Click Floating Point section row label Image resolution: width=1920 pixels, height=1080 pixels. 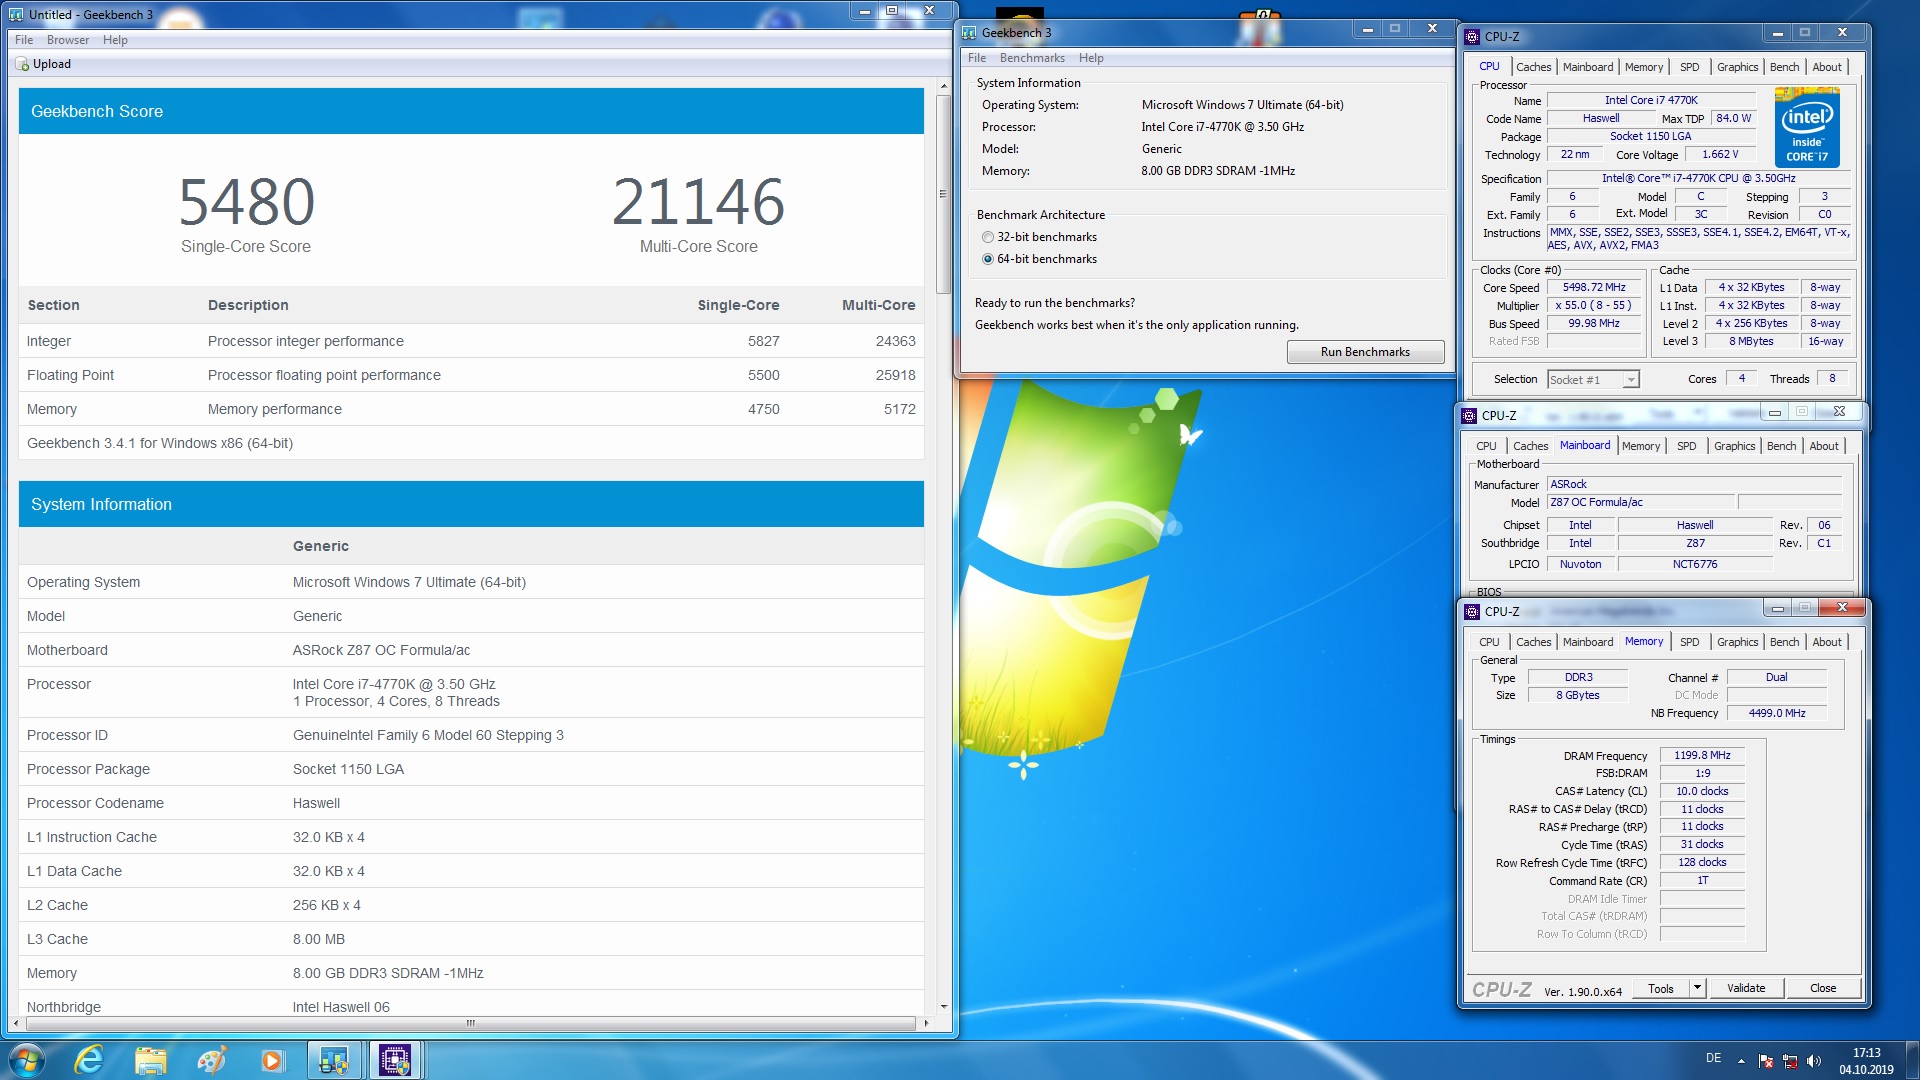pyautogui.click(x=70, y=375)
